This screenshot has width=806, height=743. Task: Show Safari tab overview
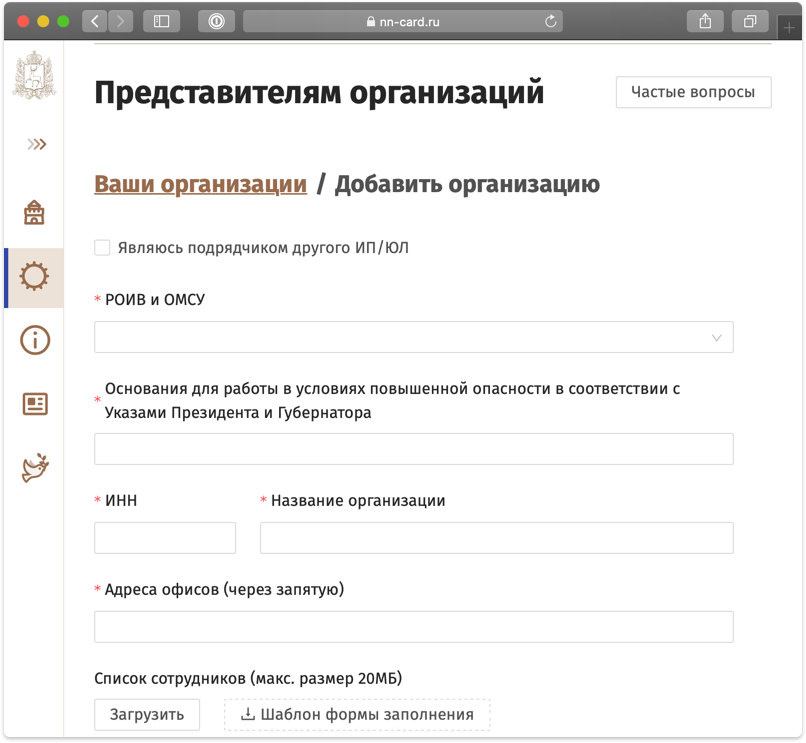(749, 21)
